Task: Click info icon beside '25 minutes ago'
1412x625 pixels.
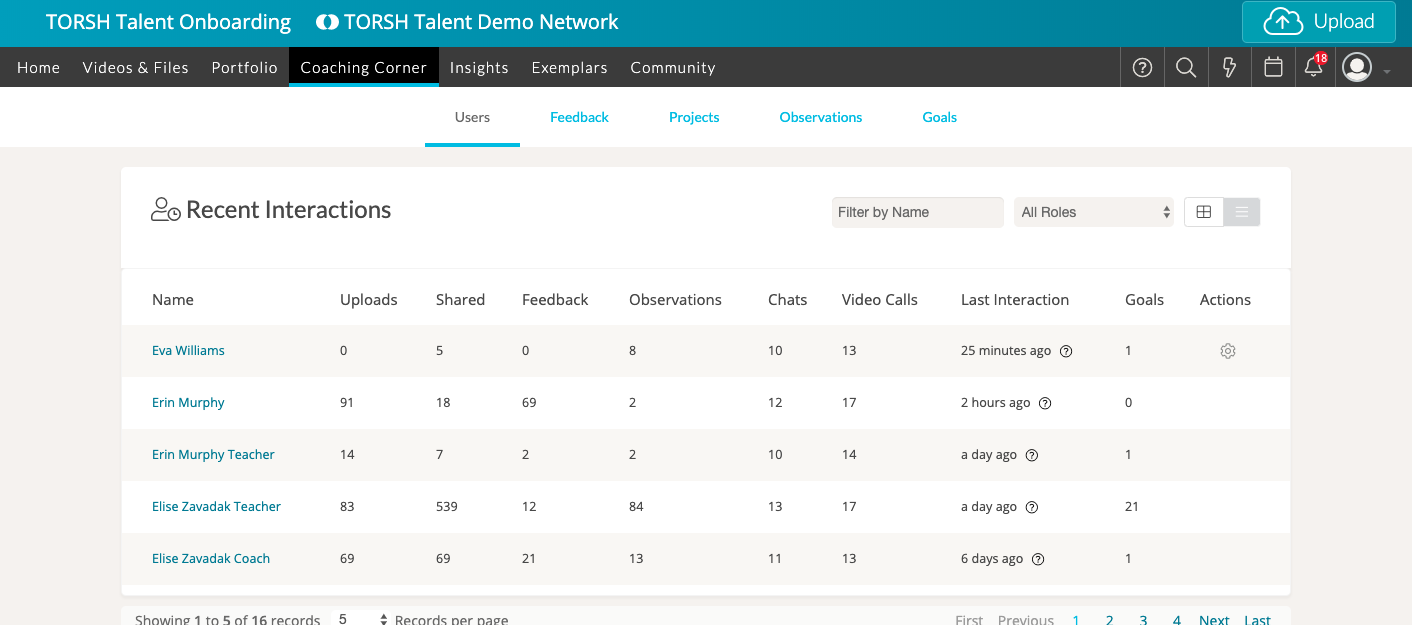Action: pyautogui.click(x=1066, y=351)
